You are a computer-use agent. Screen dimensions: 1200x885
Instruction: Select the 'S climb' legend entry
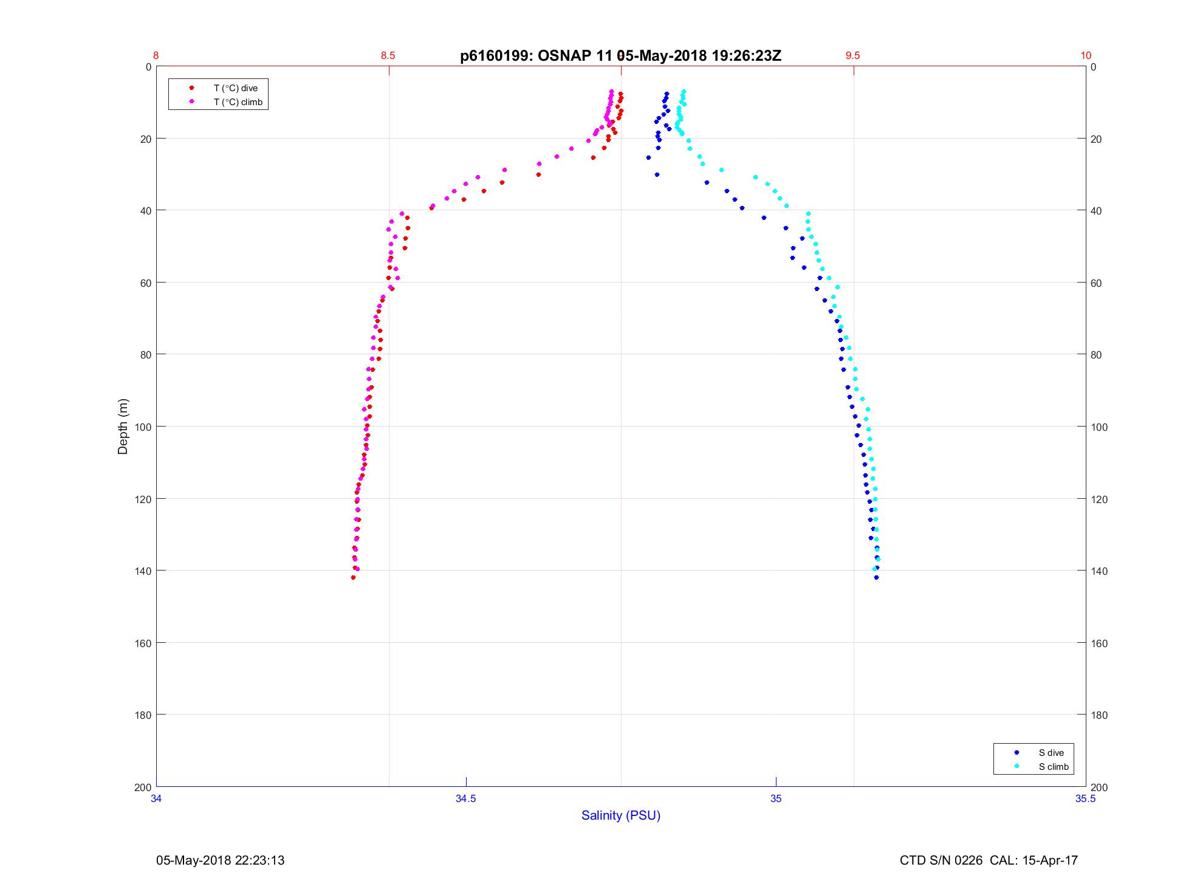(x=1054, y=766)
